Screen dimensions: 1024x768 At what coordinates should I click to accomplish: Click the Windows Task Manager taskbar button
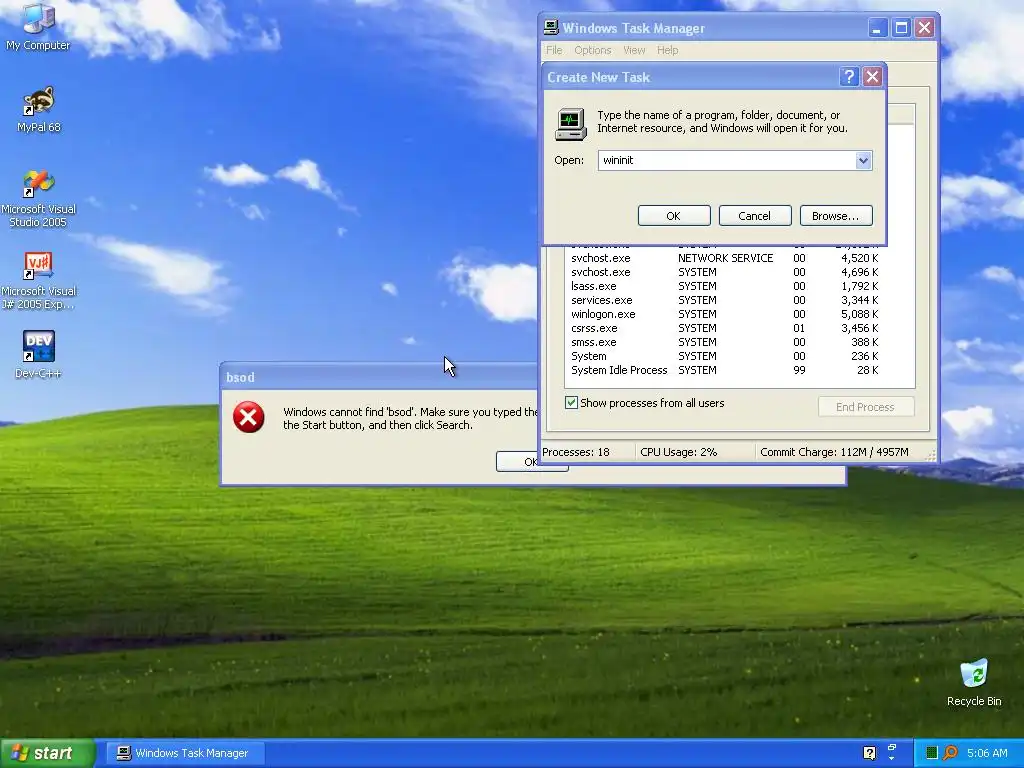pyautogui.click(x=186, y=753)
